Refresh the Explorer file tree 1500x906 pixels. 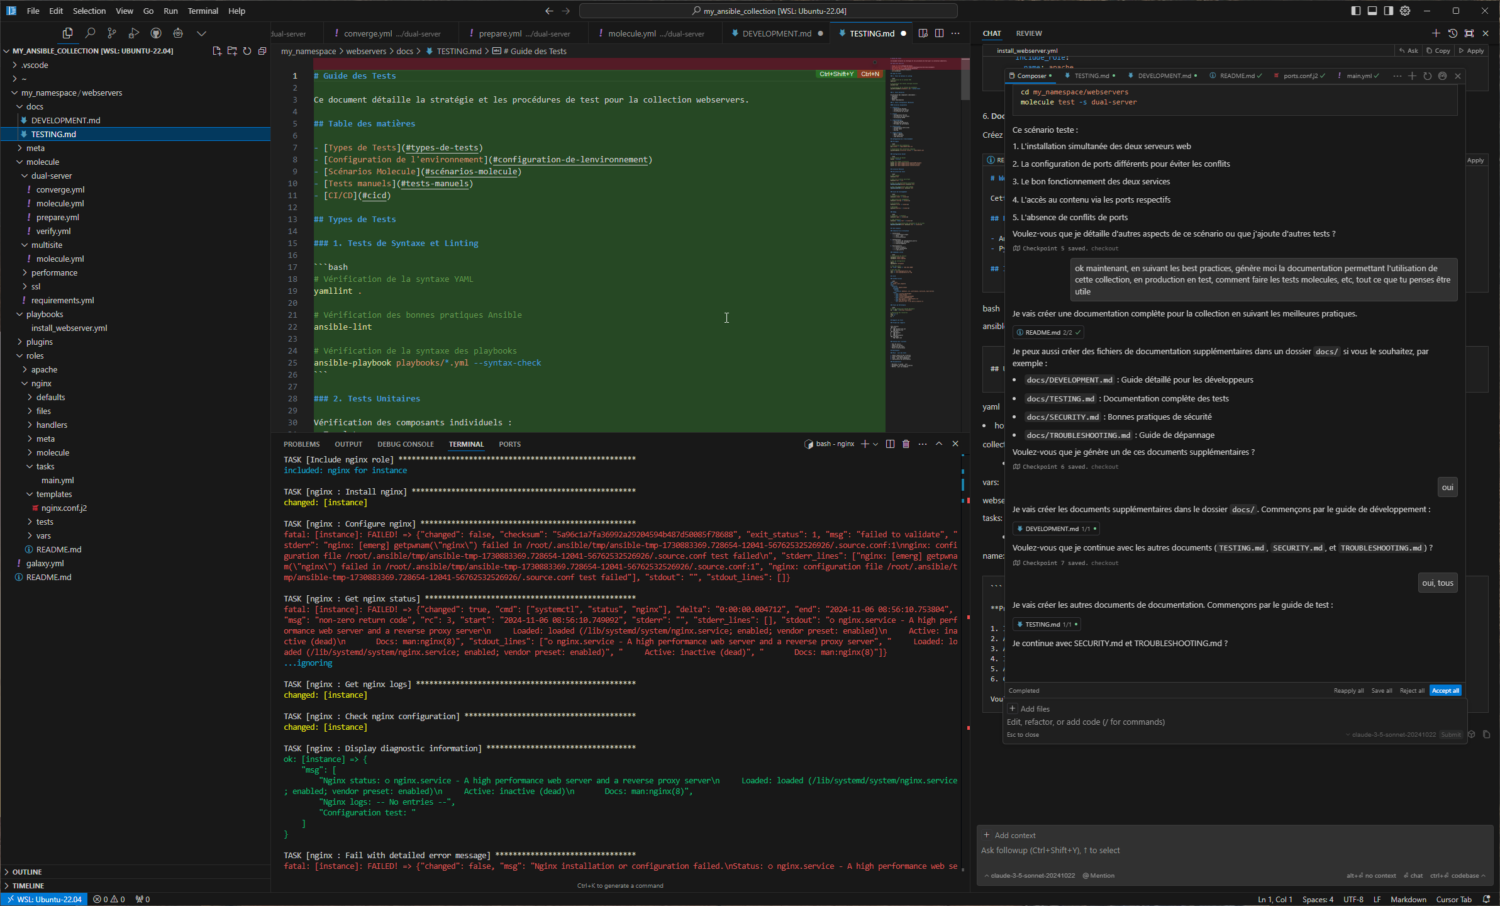pos(247,51)
